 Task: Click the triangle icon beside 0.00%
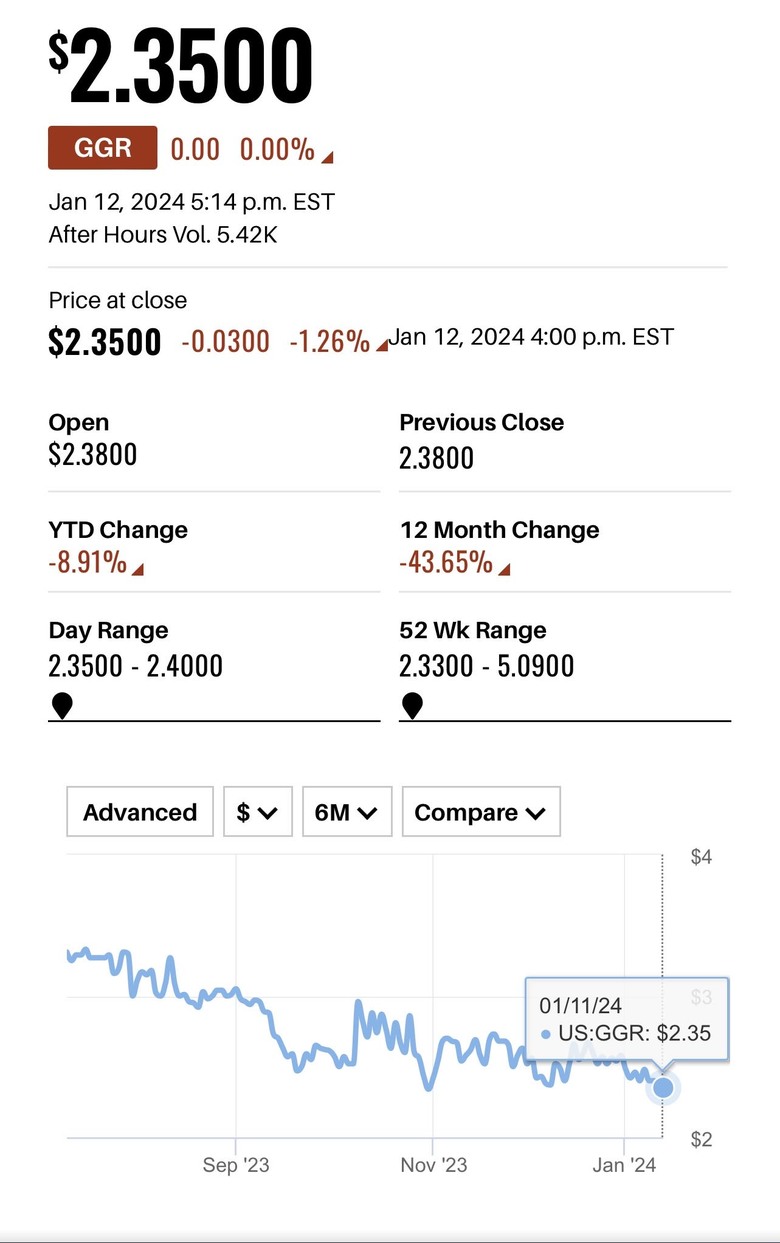point(326,156)
